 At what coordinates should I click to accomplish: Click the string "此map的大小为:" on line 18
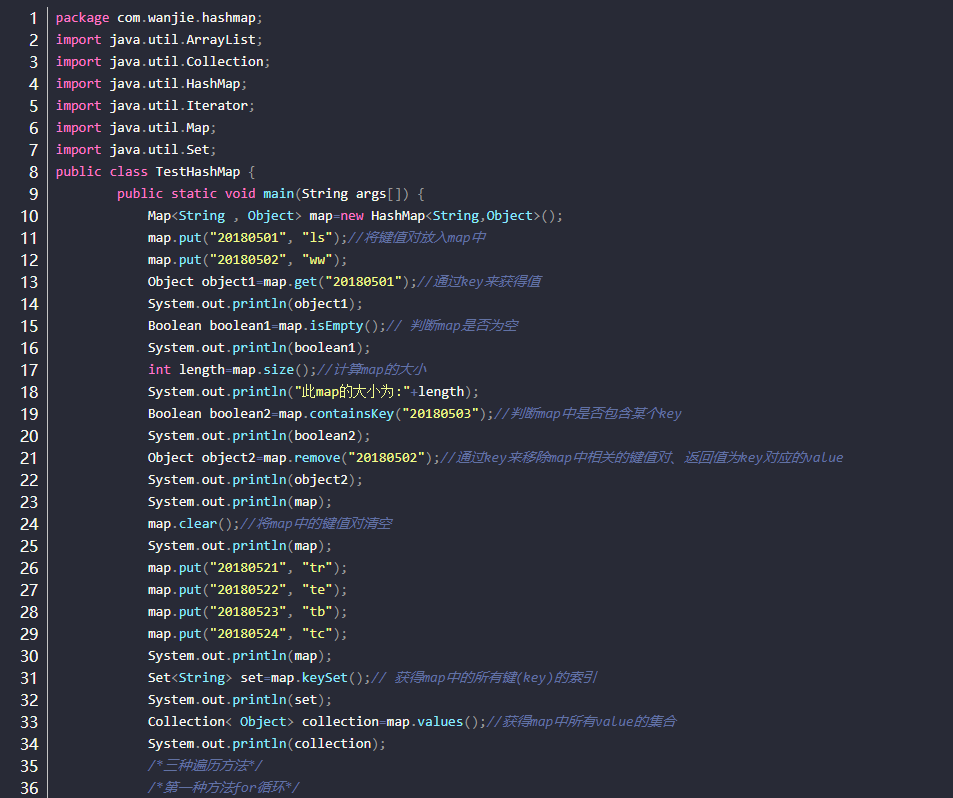[352, 392]
